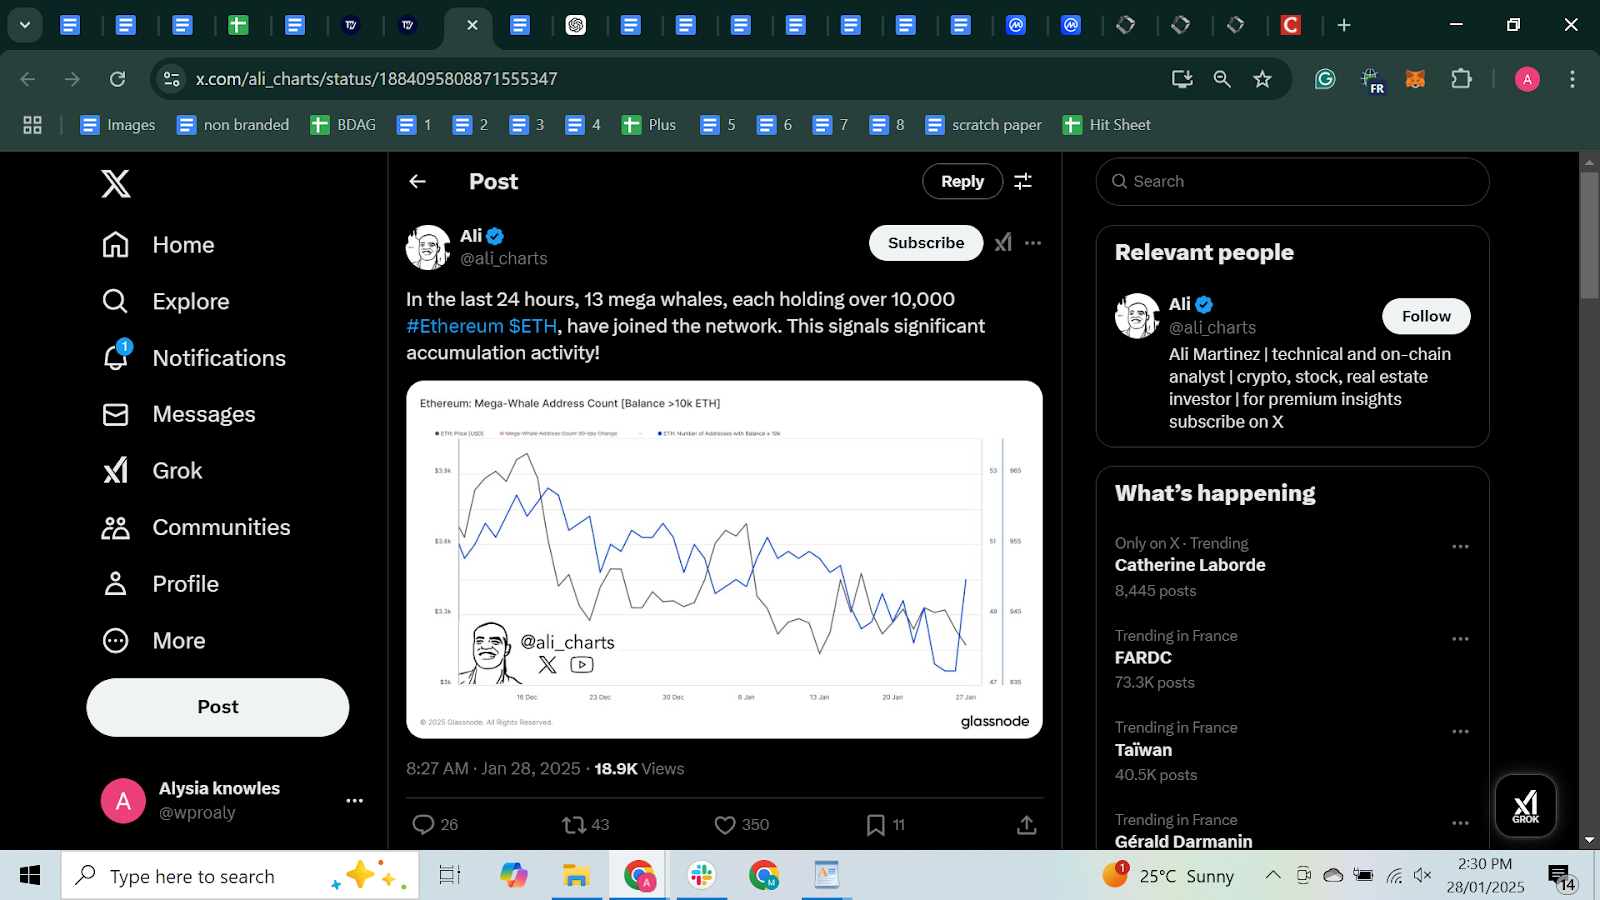1600x900 pixels.
Task: Click the share post icon
Action: 1026,825
